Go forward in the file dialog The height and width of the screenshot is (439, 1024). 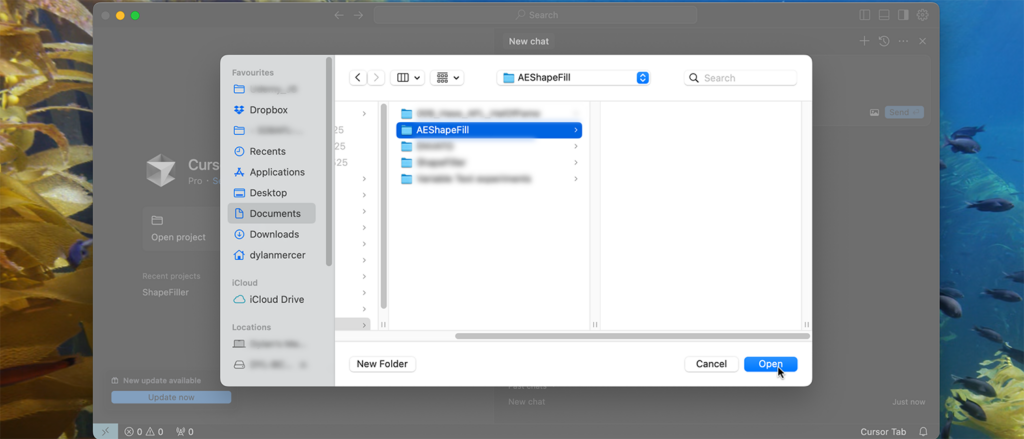(x=376, y=78)
